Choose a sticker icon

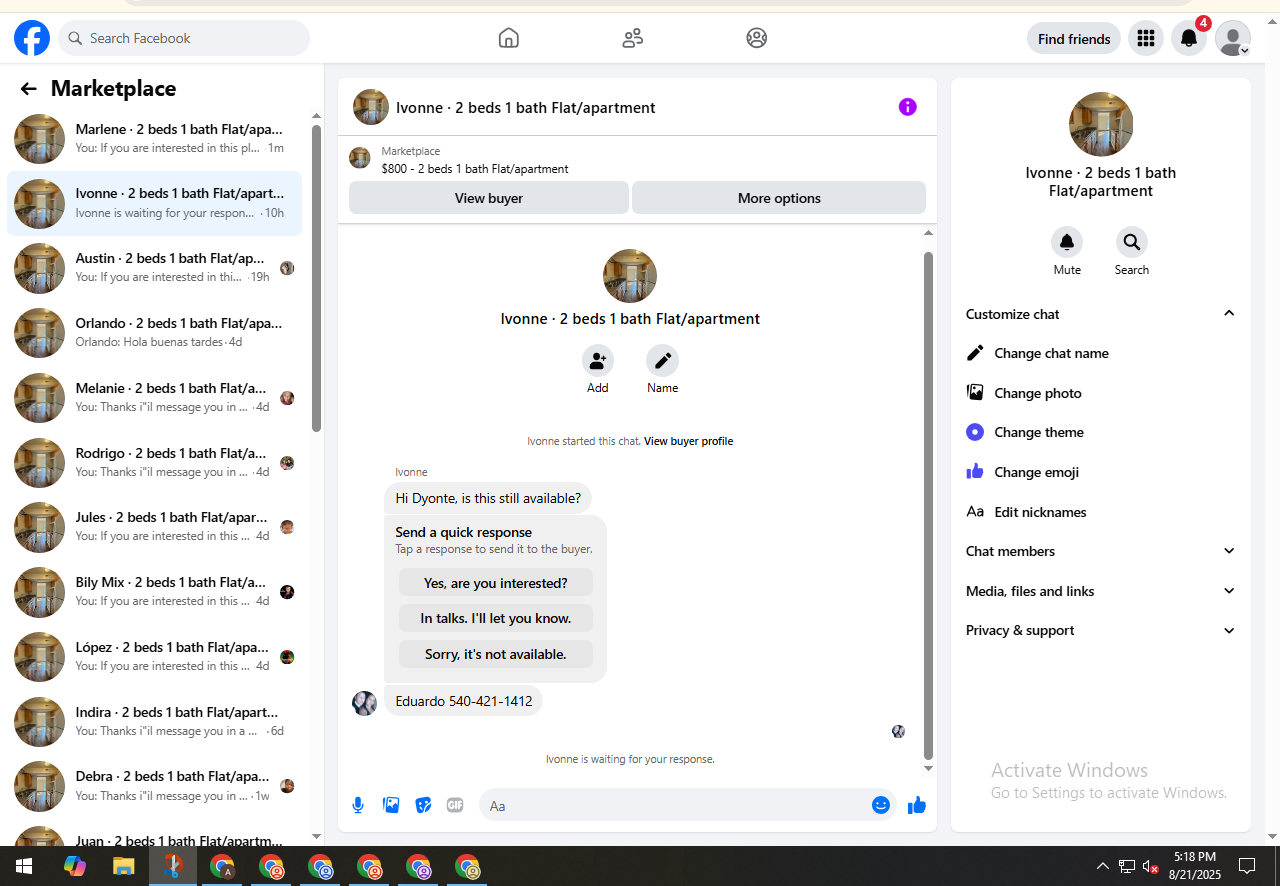[423, 805]
